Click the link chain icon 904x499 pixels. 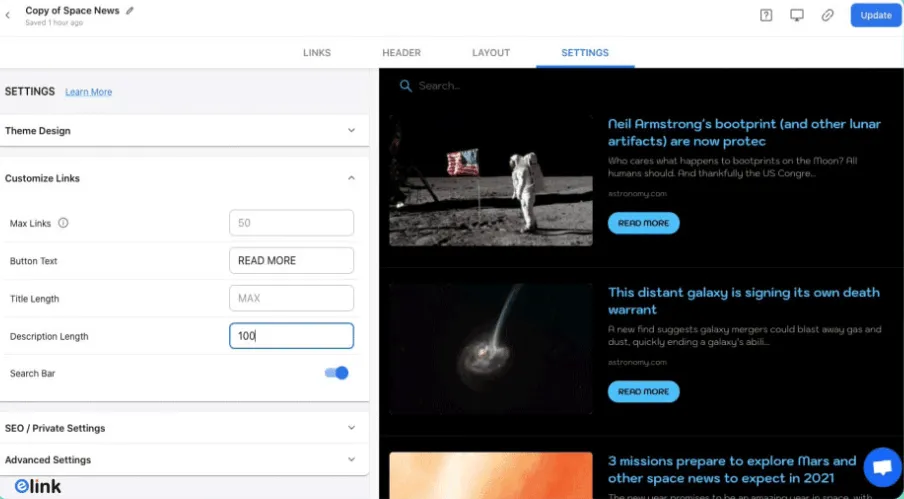pyautogui.click(x=827, y=16)
